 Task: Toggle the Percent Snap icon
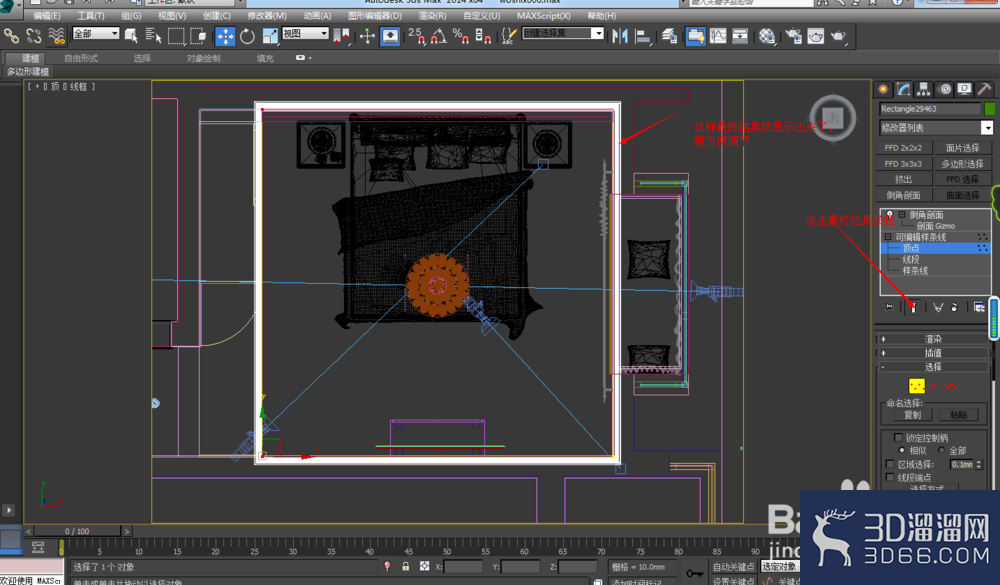click(x=460, y=36)
